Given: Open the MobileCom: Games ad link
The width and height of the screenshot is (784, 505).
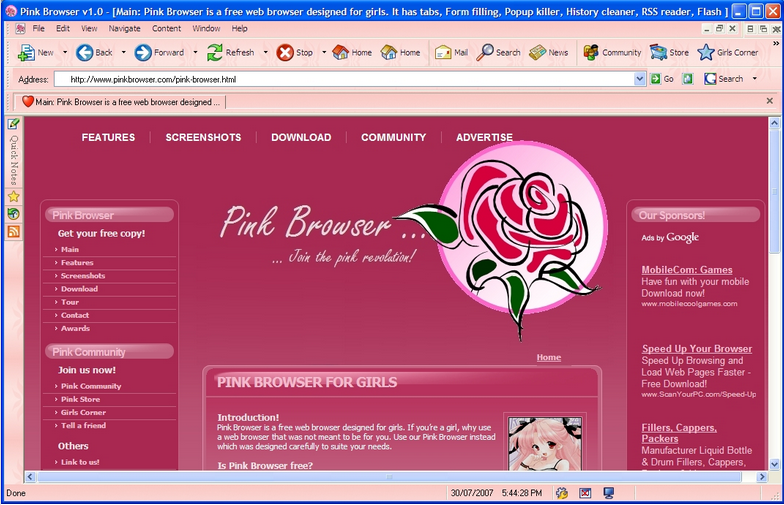Looking at the screenshot, I should 687,270.
